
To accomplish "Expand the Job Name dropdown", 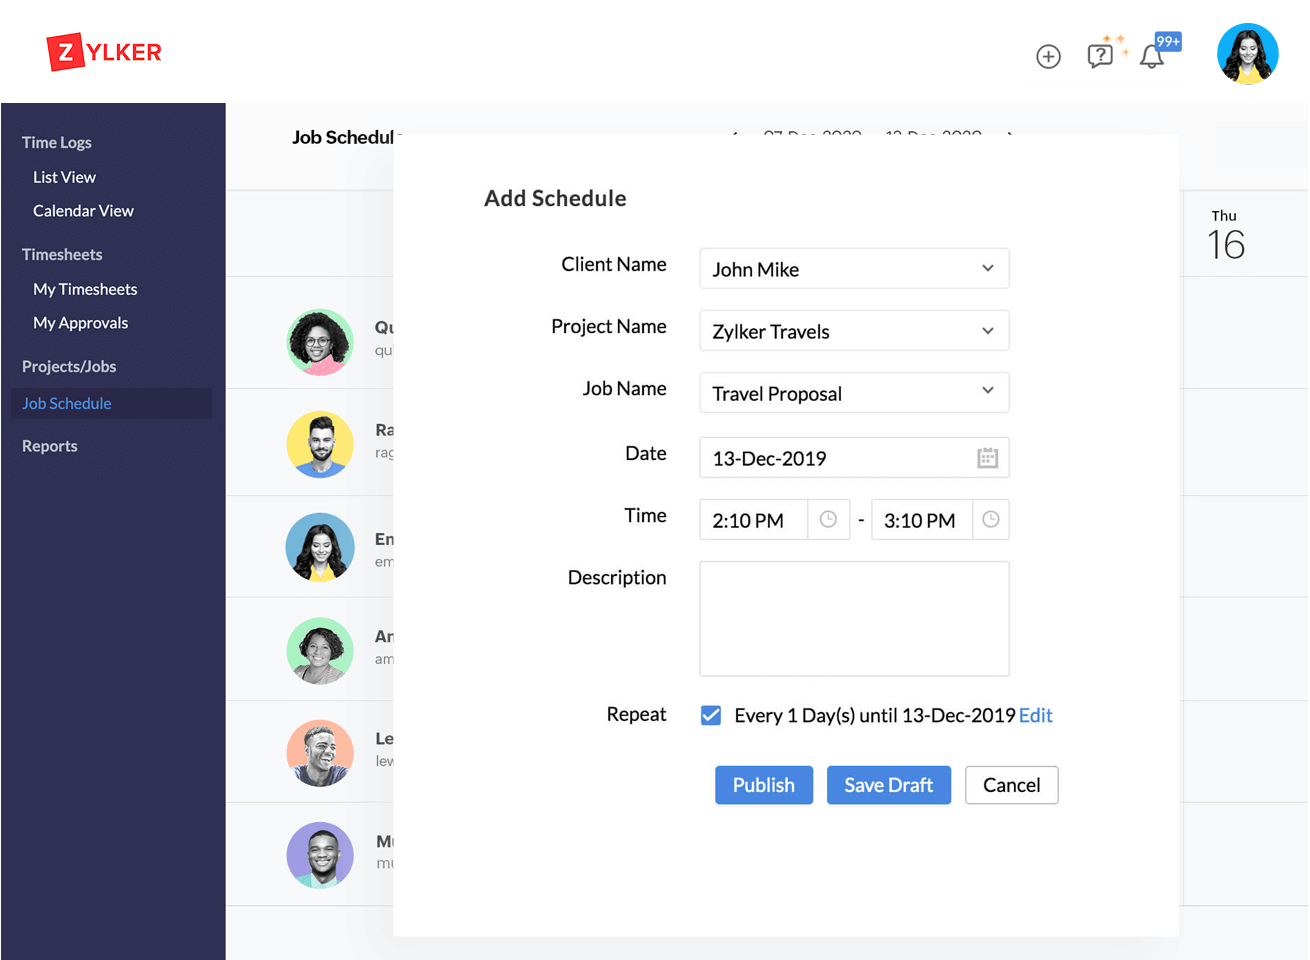I will tap(854, 392).
